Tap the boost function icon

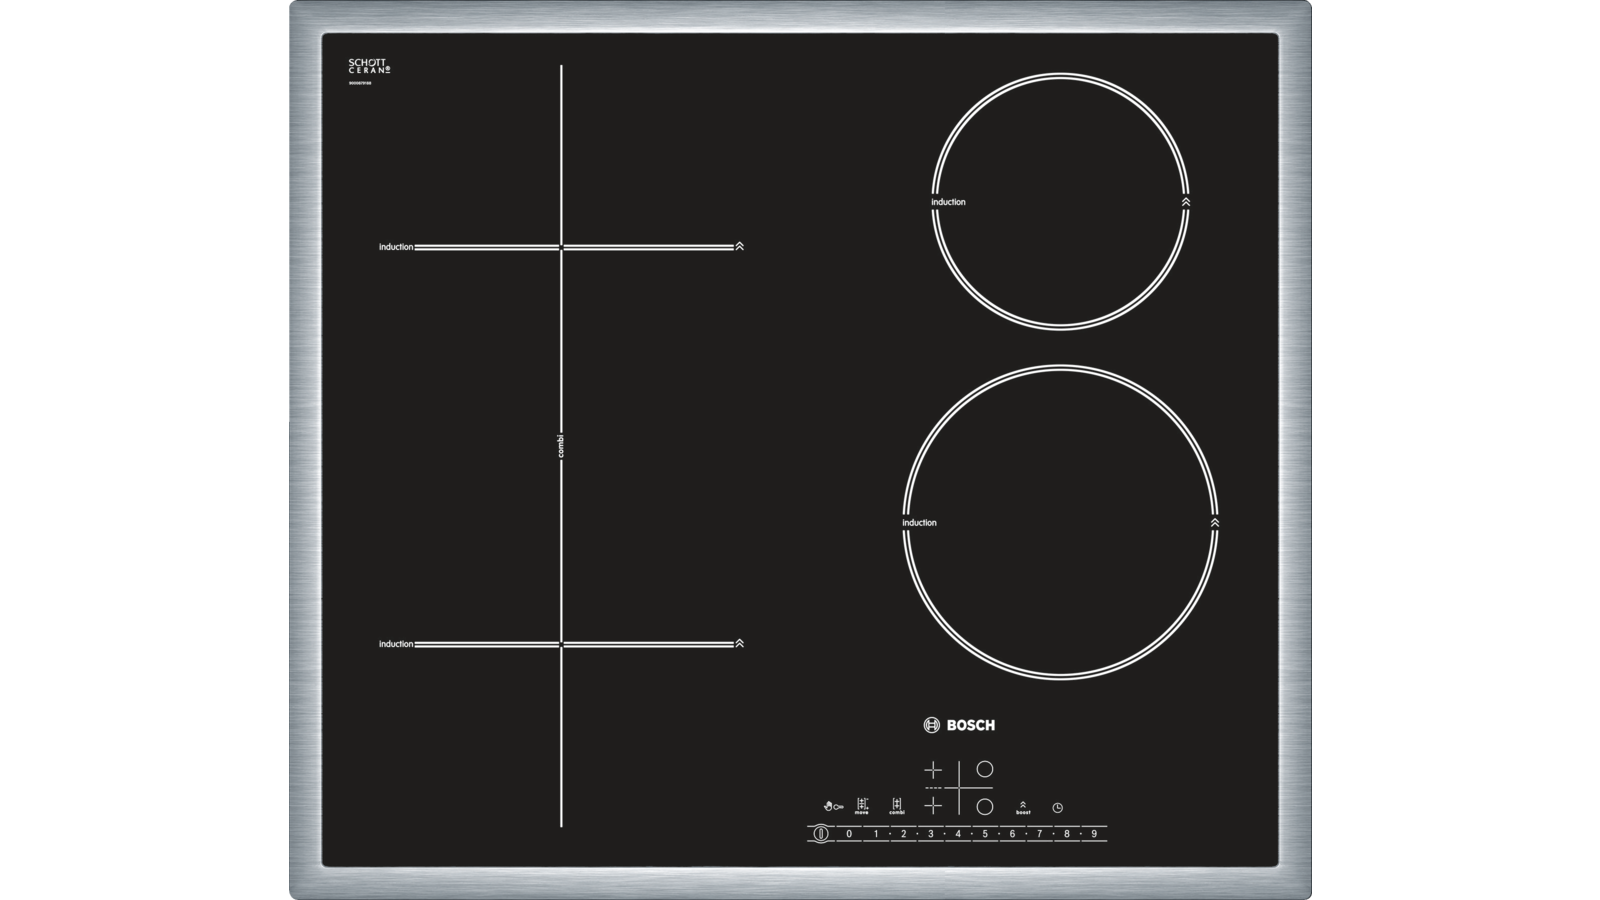tap(1023, 806)
